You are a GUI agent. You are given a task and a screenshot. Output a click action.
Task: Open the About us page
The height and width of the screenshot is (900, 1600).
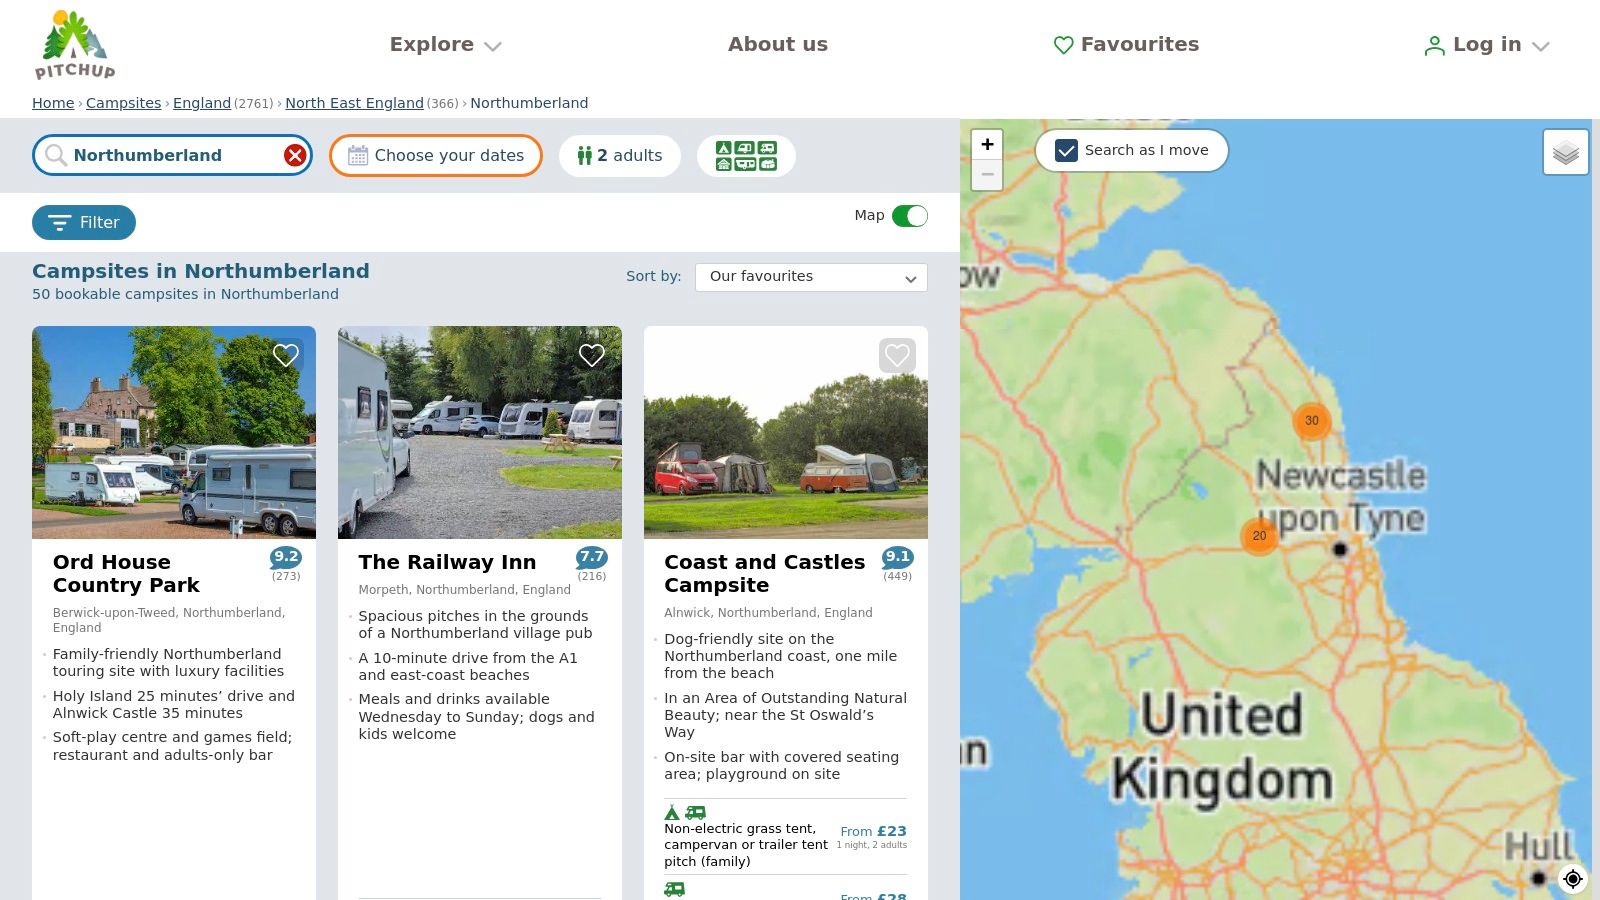(777, 45)
